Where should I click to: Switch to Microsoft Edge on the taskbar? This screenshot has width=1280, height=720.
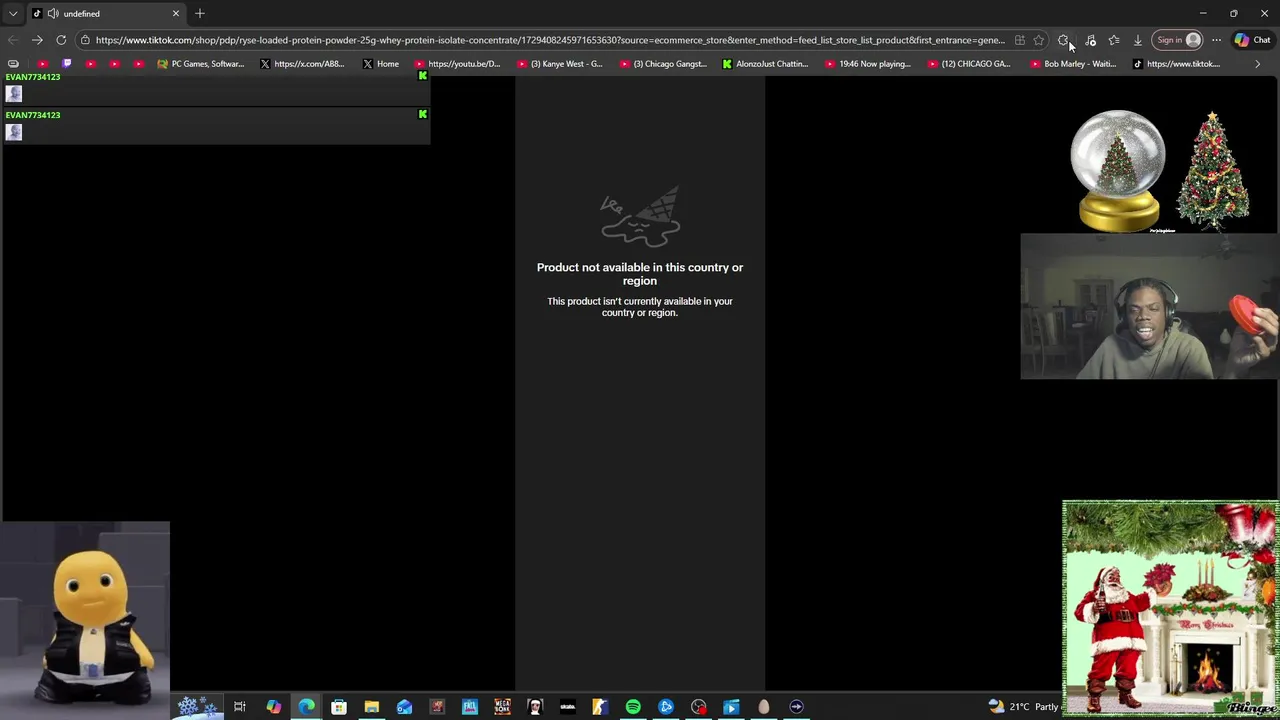tap(306, 707)
